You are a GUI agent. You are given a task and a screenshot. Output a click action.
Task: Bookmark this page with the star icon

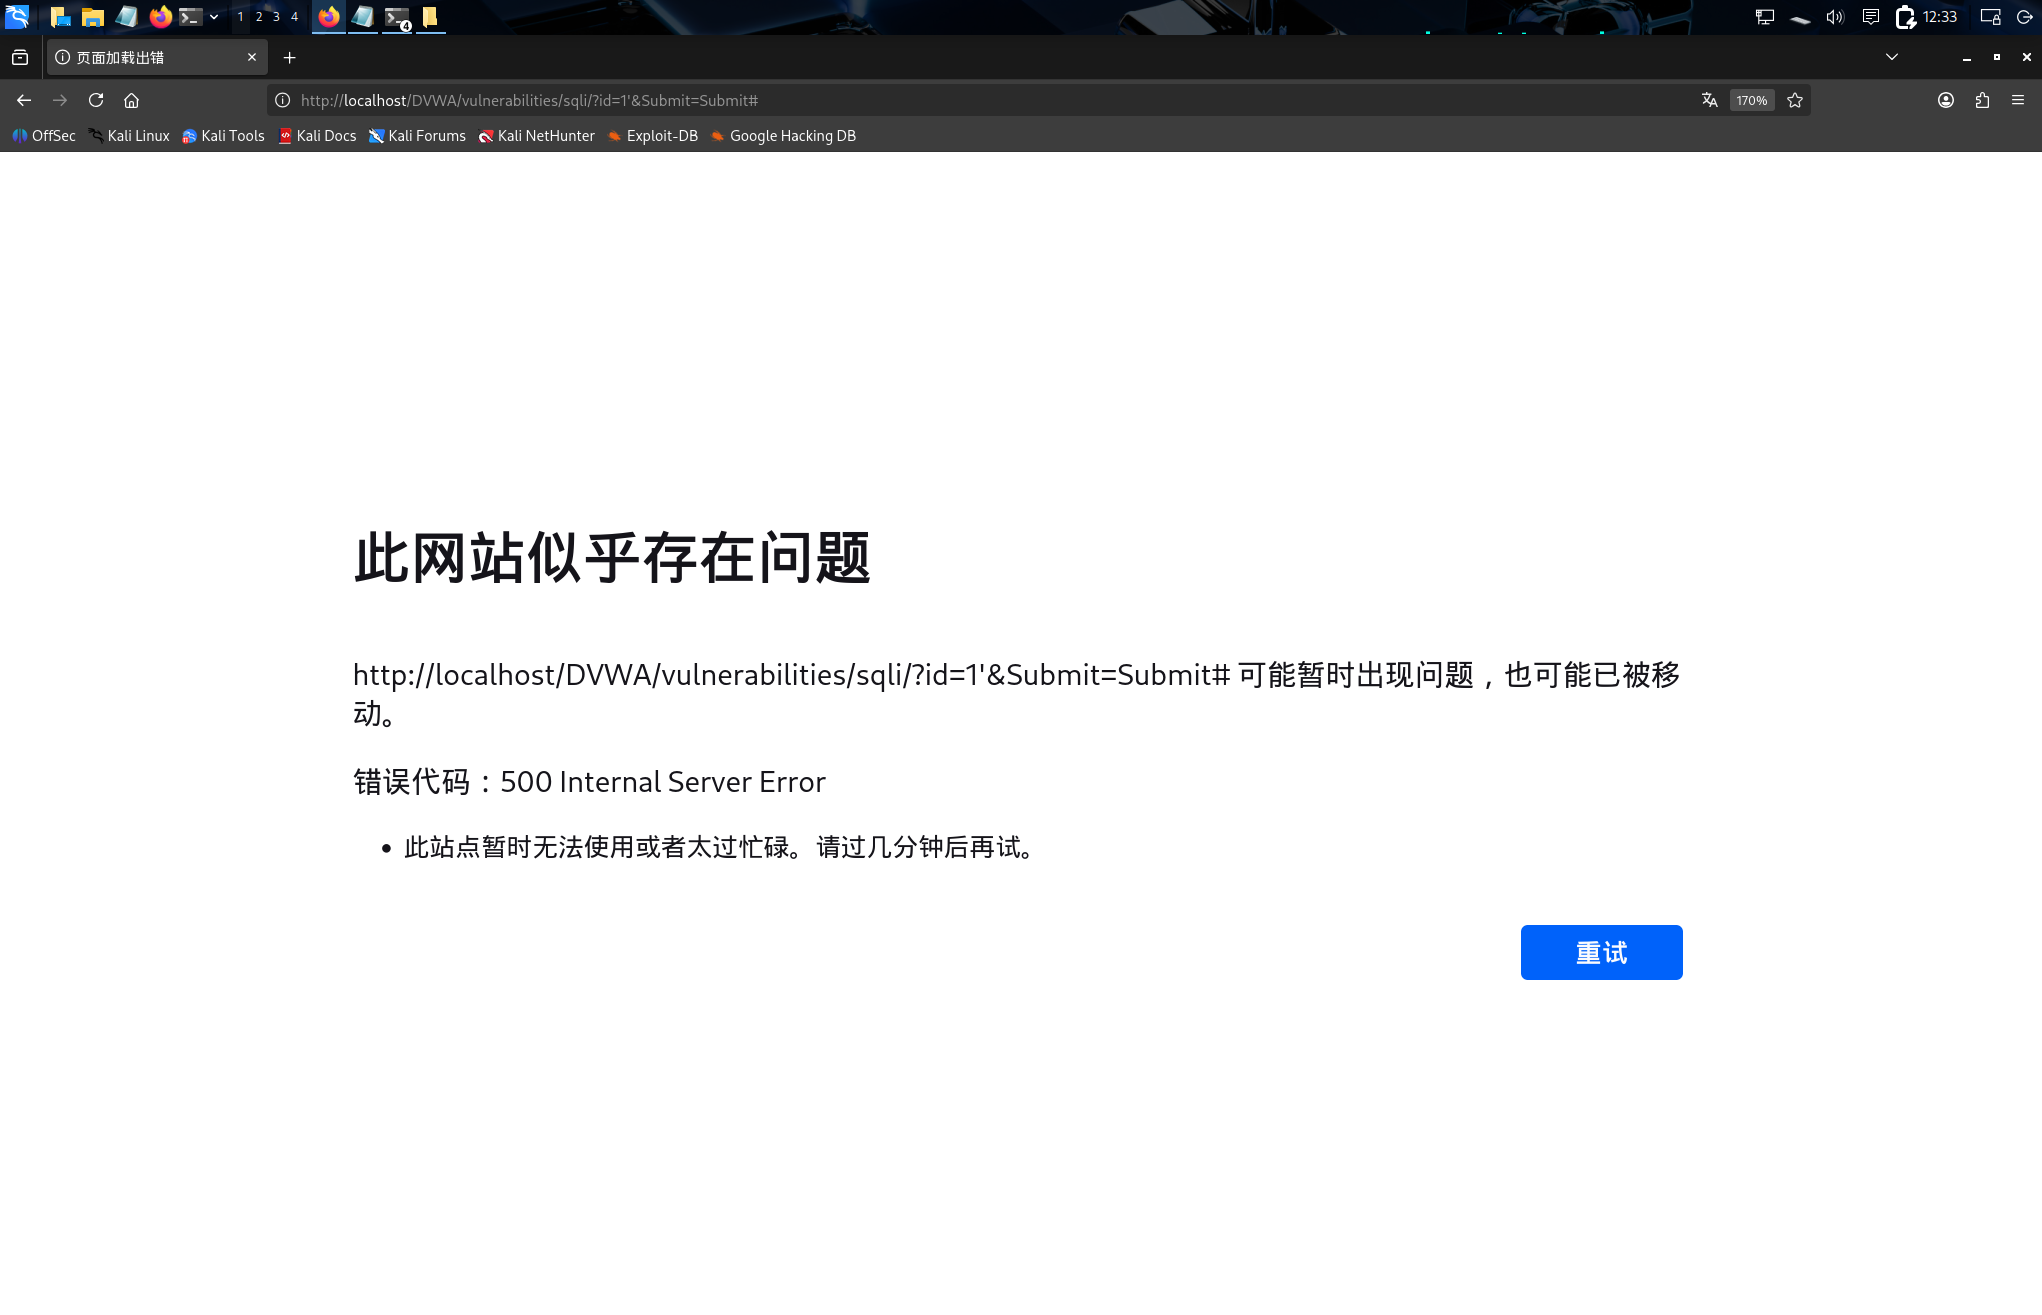coord(1794,100)
